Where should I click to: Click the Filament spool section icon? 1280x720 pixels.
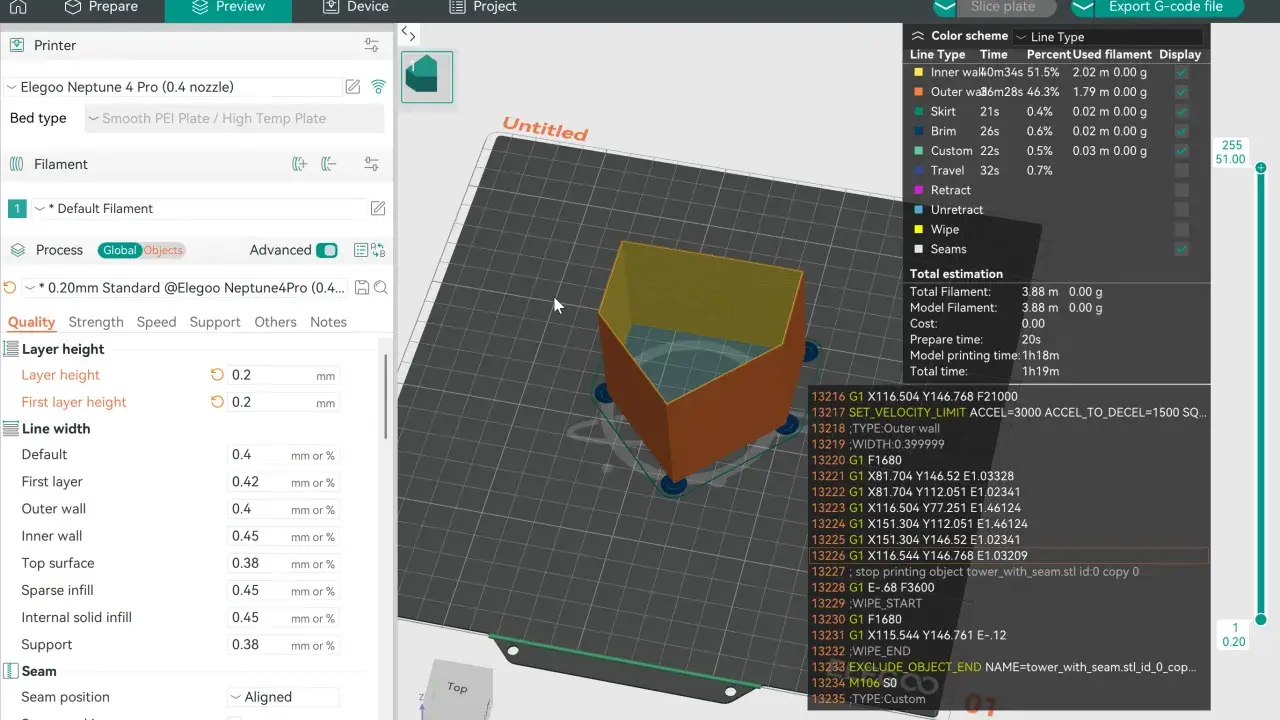coord(17,164)
